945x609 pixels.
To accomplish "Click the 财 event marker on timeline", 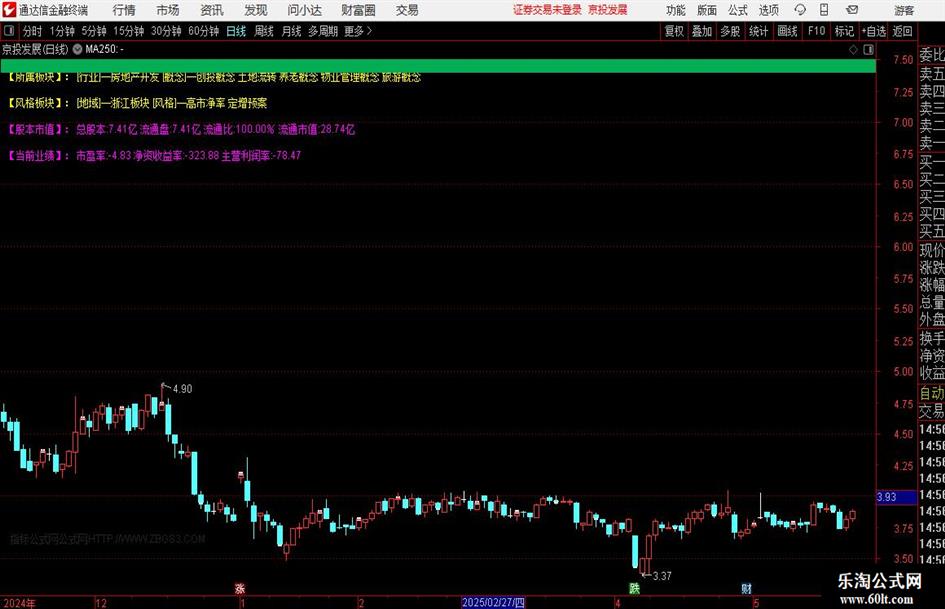I will coord(746,588).
